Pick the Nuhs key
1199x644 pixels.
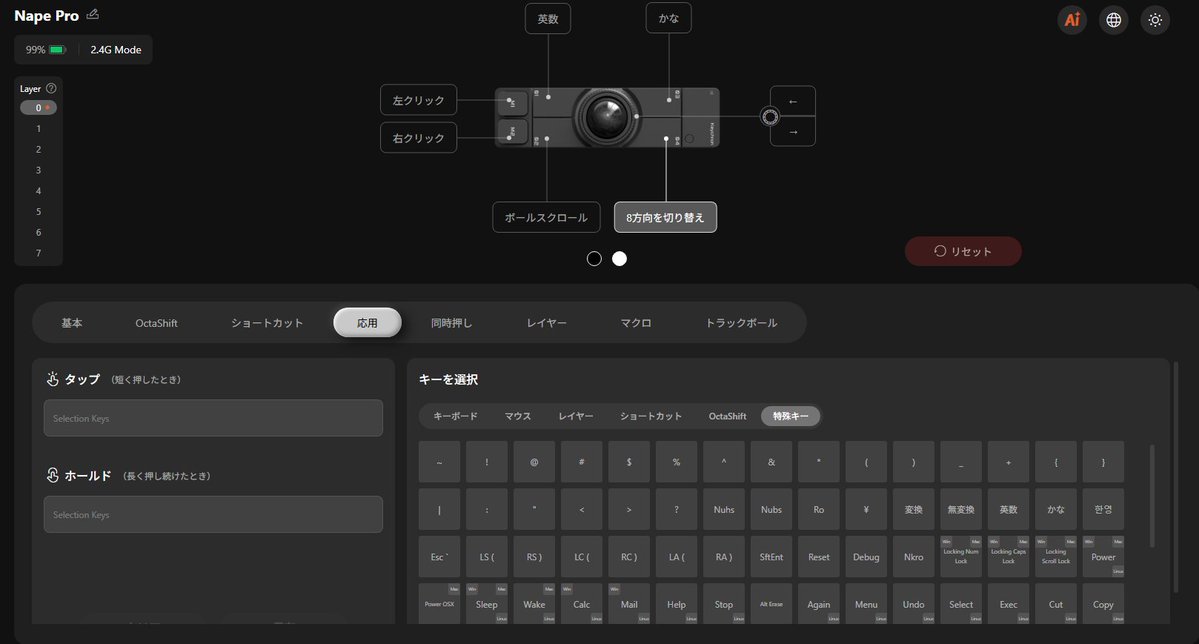click(x=723, y=509)
